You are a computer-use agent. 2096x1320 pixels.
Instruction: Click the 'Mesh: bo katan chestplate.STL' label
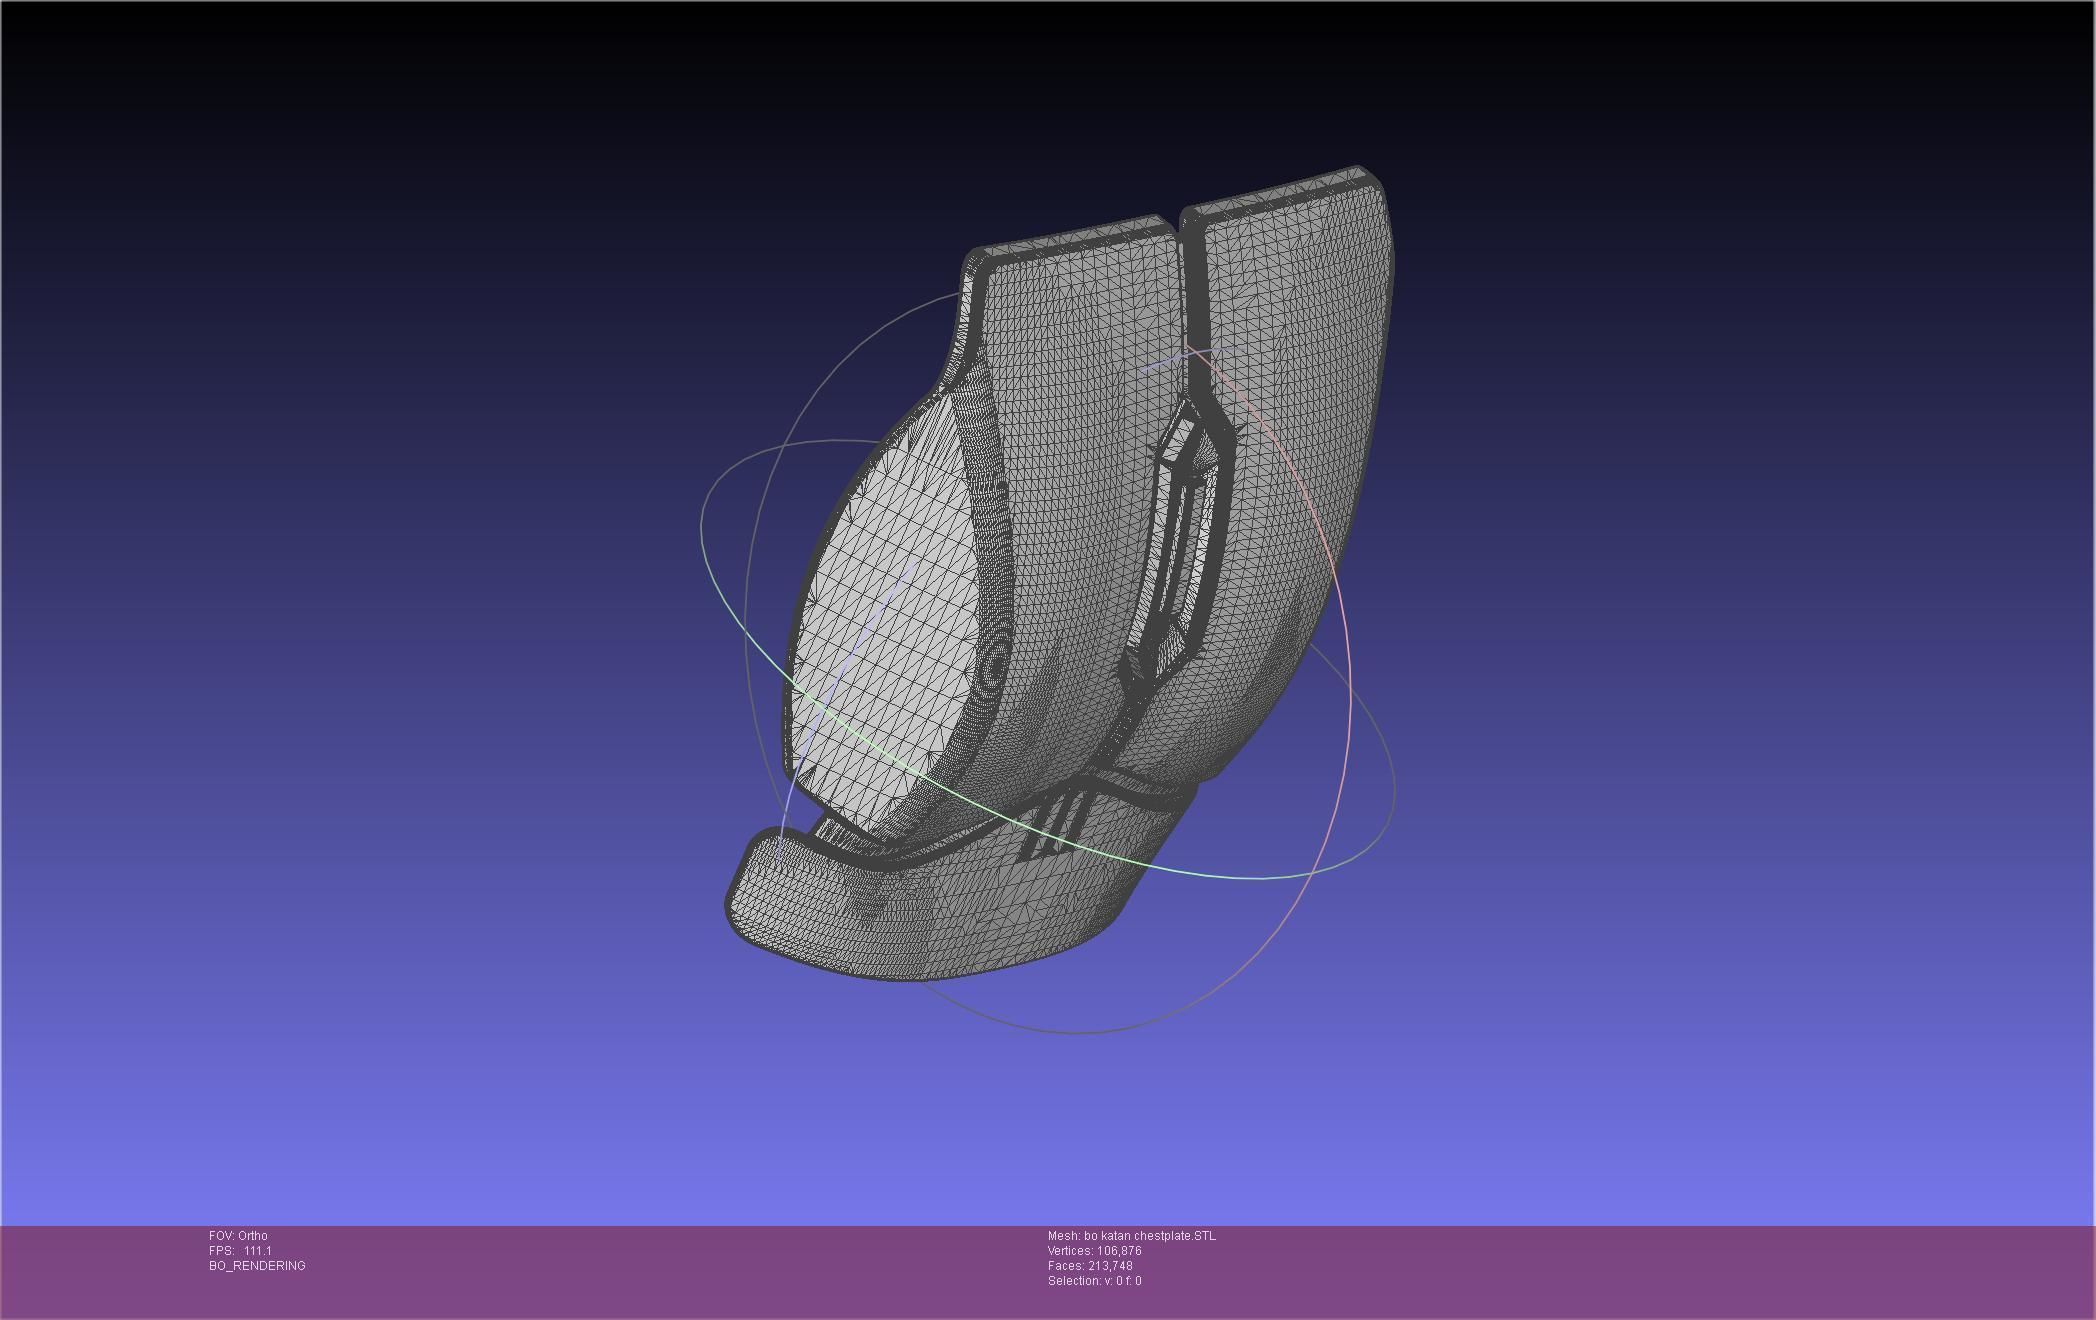pyautogui.click(x=1132, y=1236)
